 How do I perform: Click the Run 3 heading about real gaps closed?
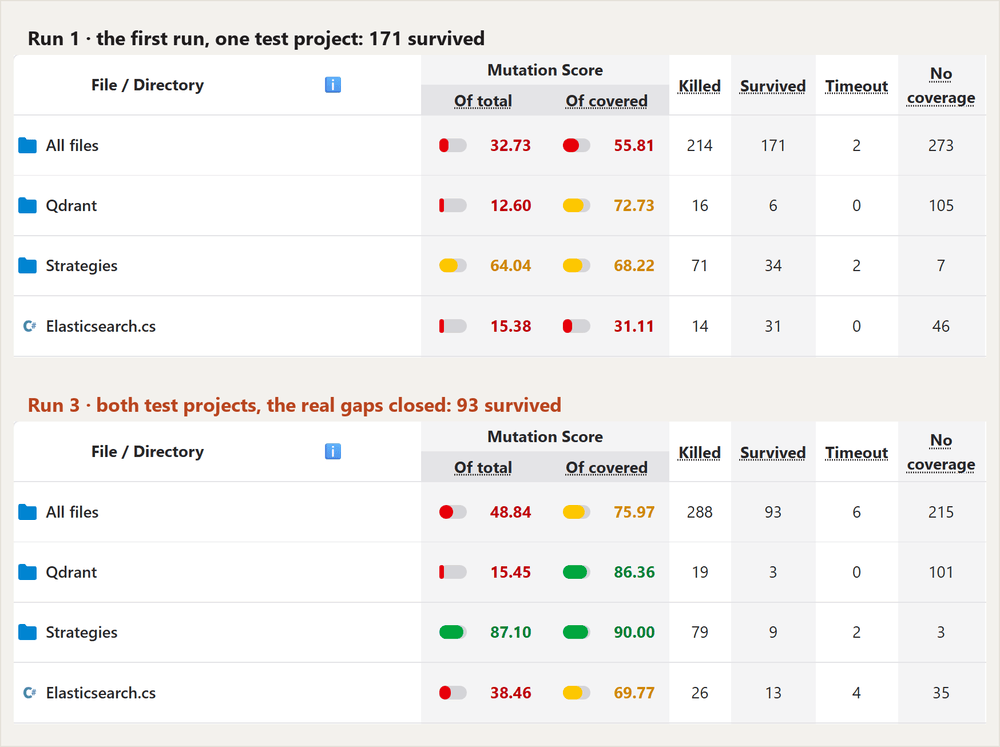(x=295, y=405)
